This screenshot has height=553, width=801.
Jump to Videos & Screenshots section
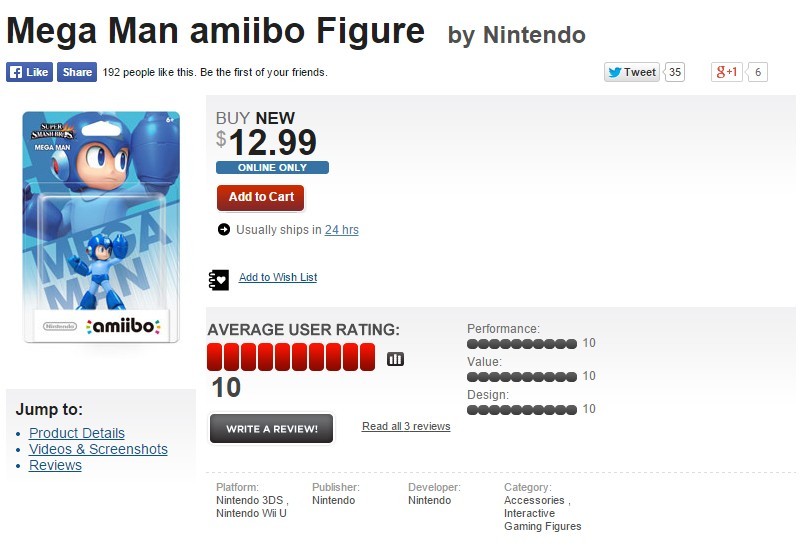(x=98, y=449)
